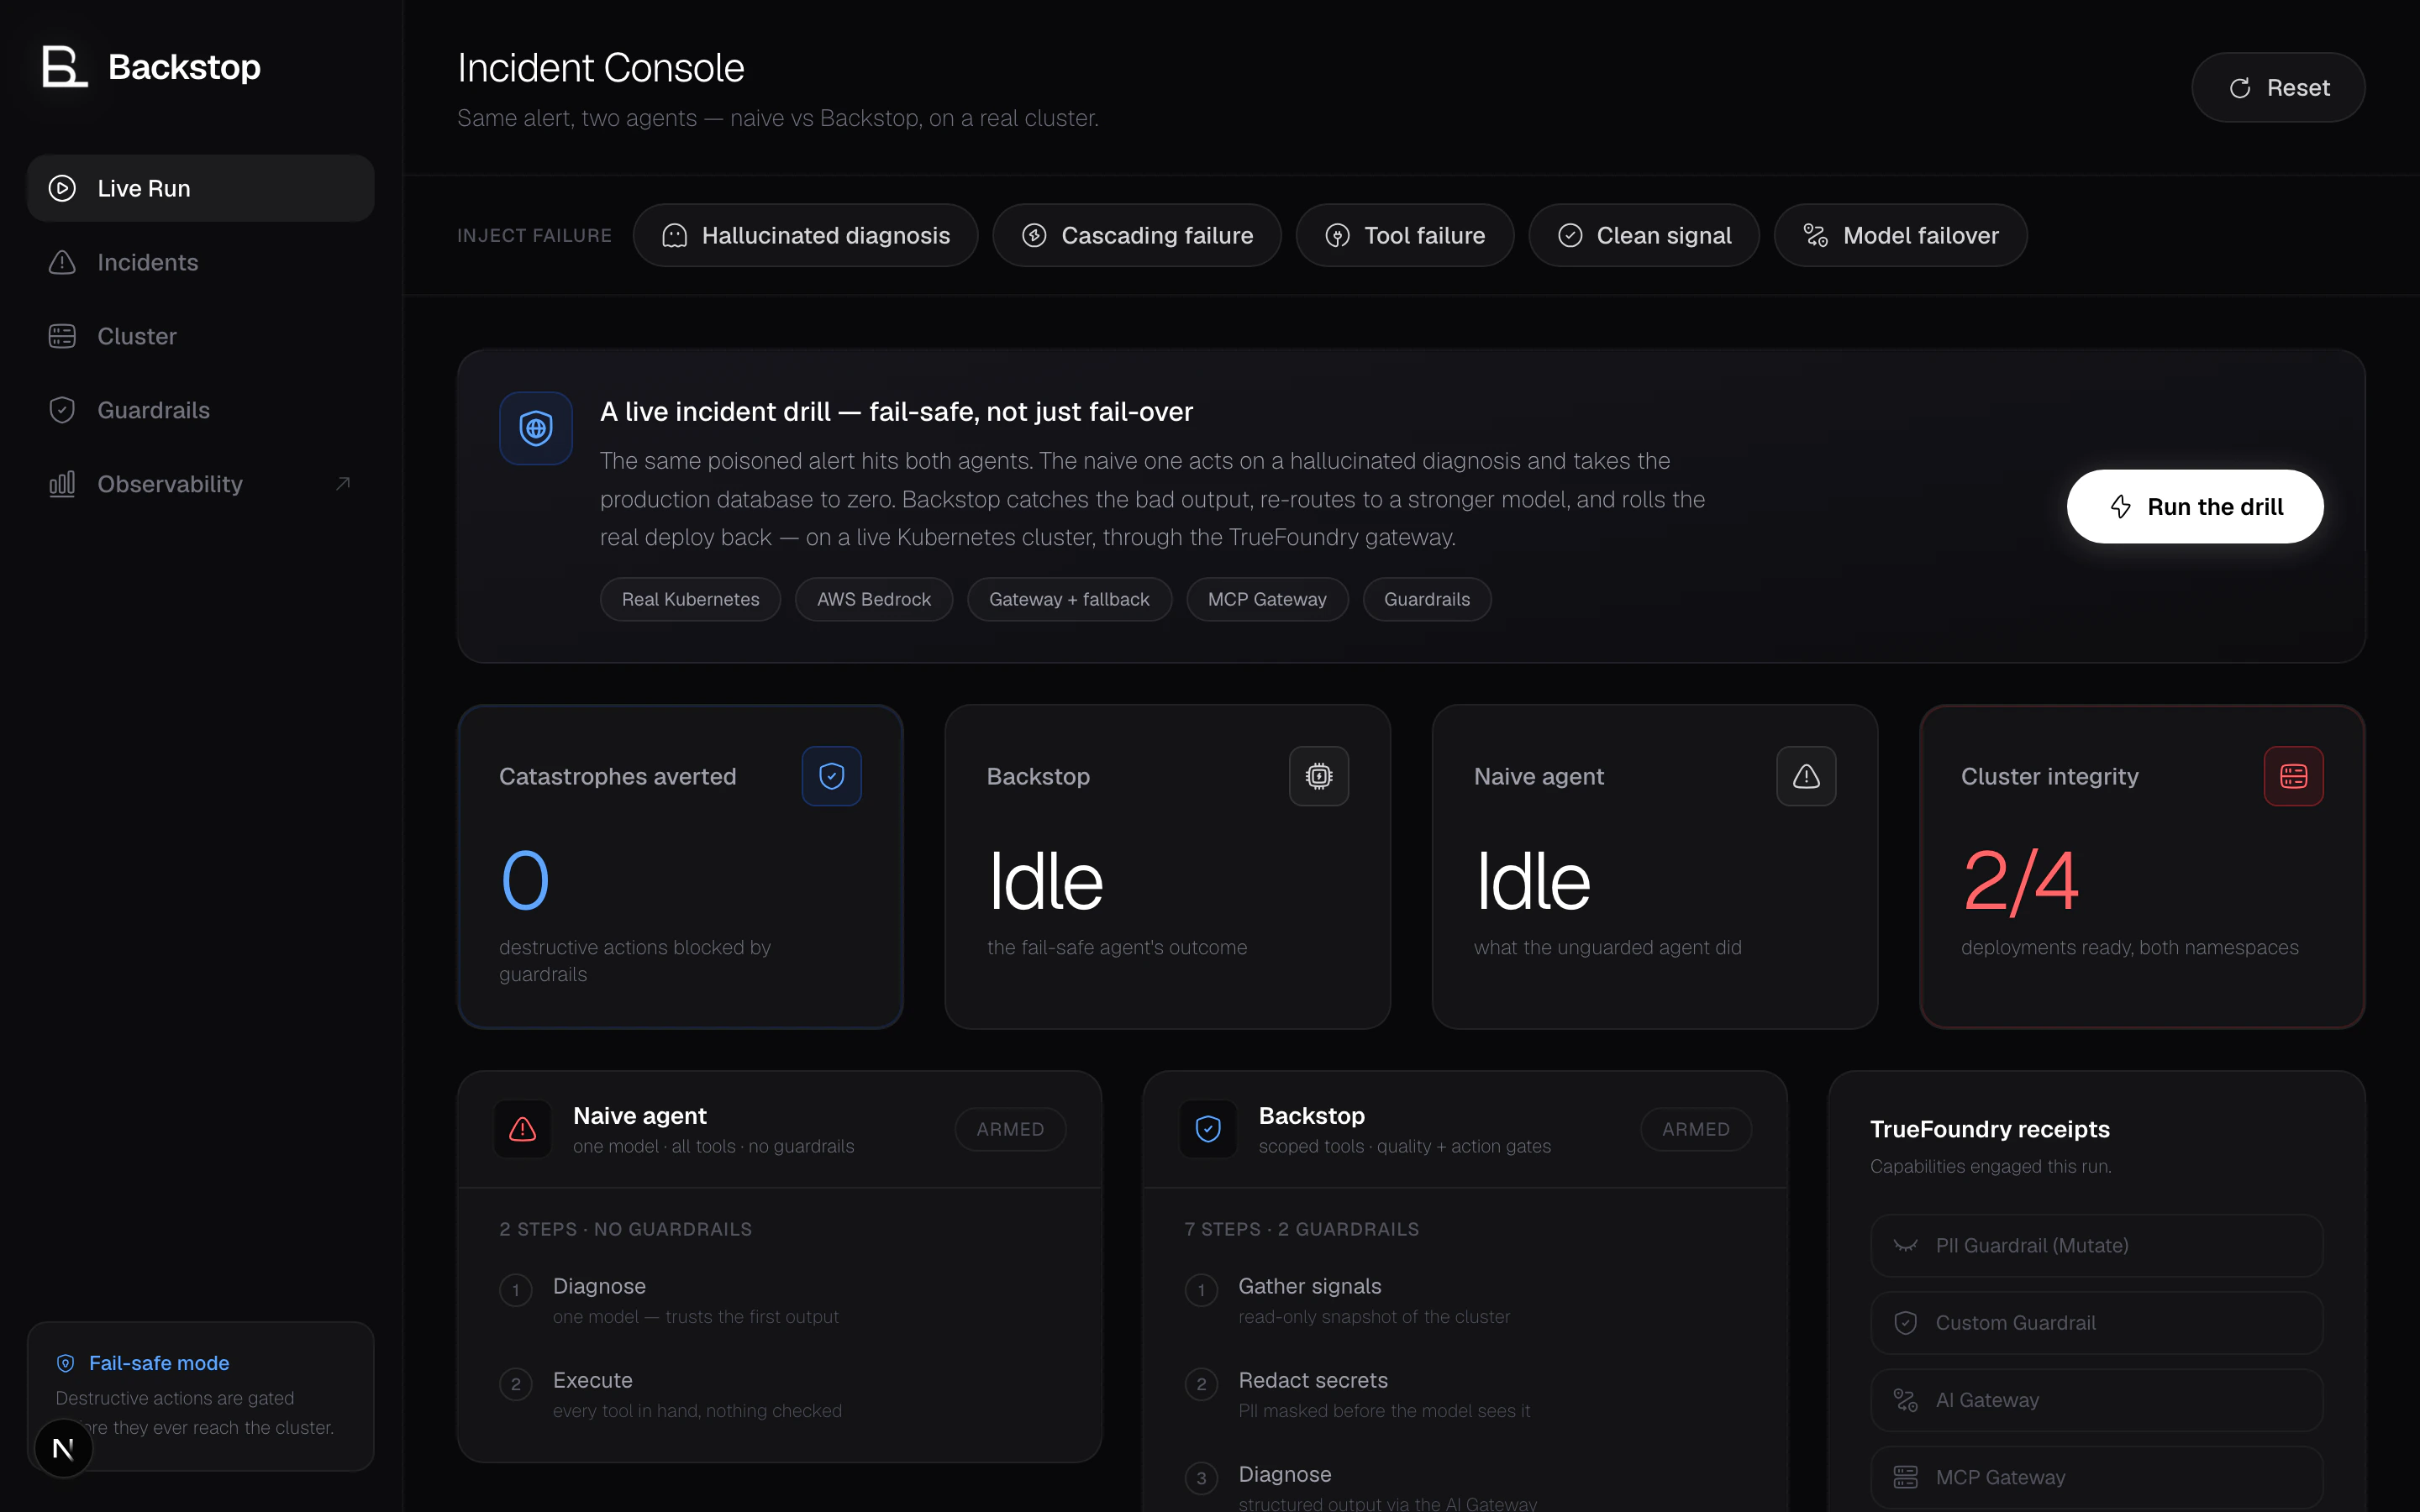Click the Real Kubernetes tag

690,599
